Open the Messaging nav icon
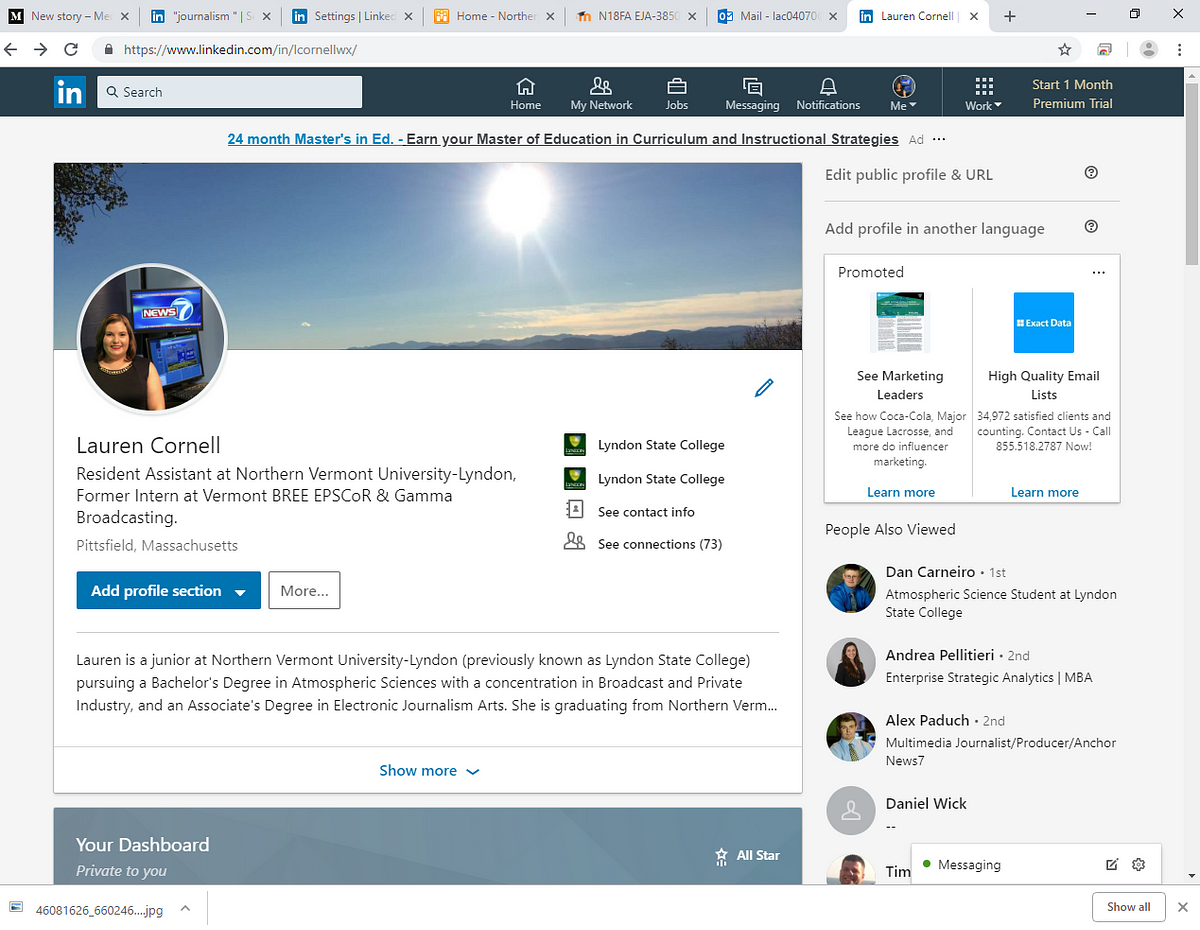 click(x=752, y=94)
